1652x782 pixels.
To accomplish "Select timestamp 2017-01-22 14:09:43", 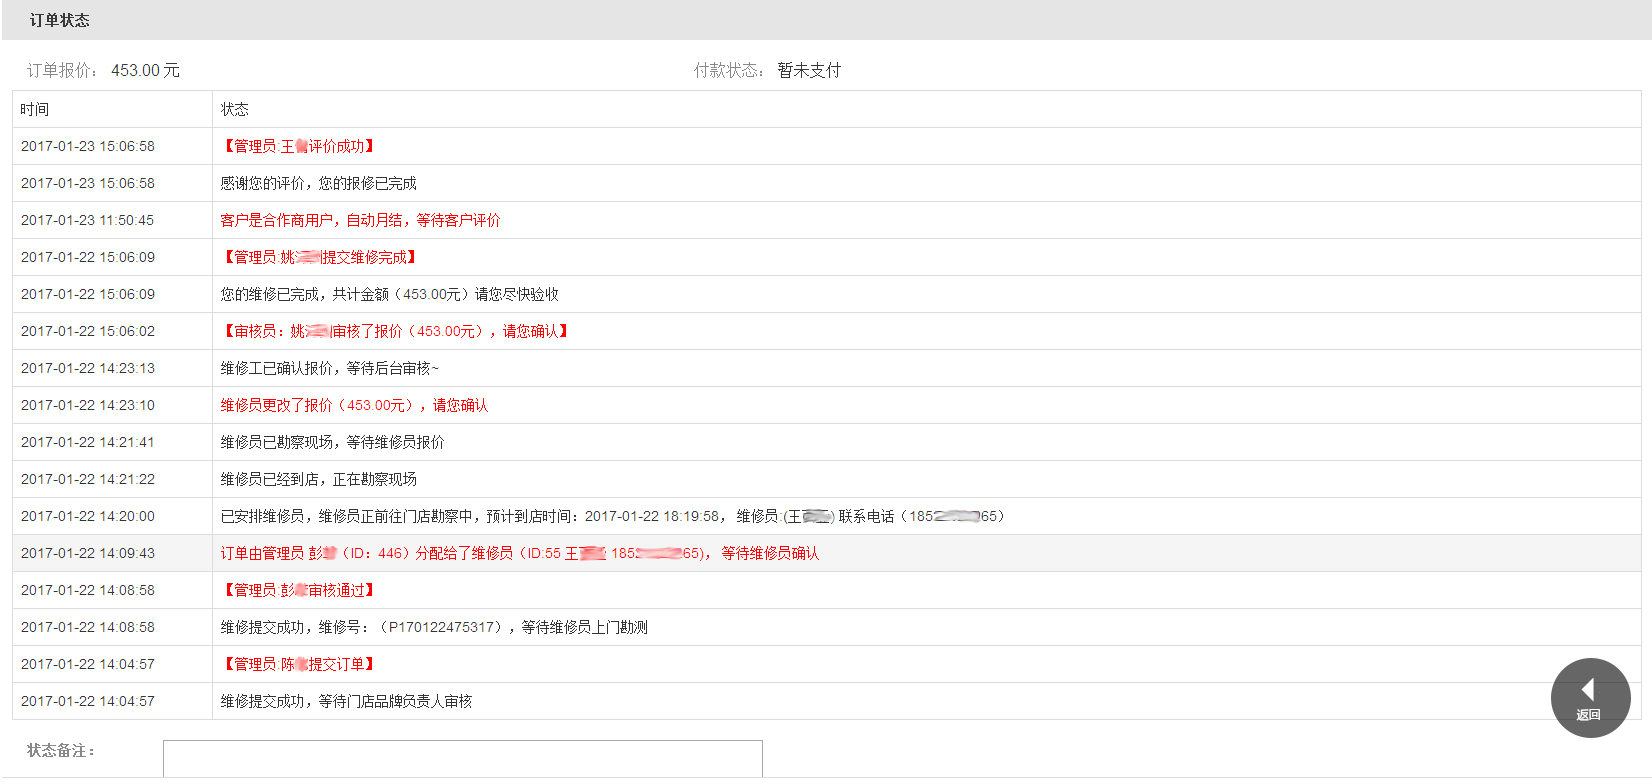I will pyautogui.click(x=88, y=553).
